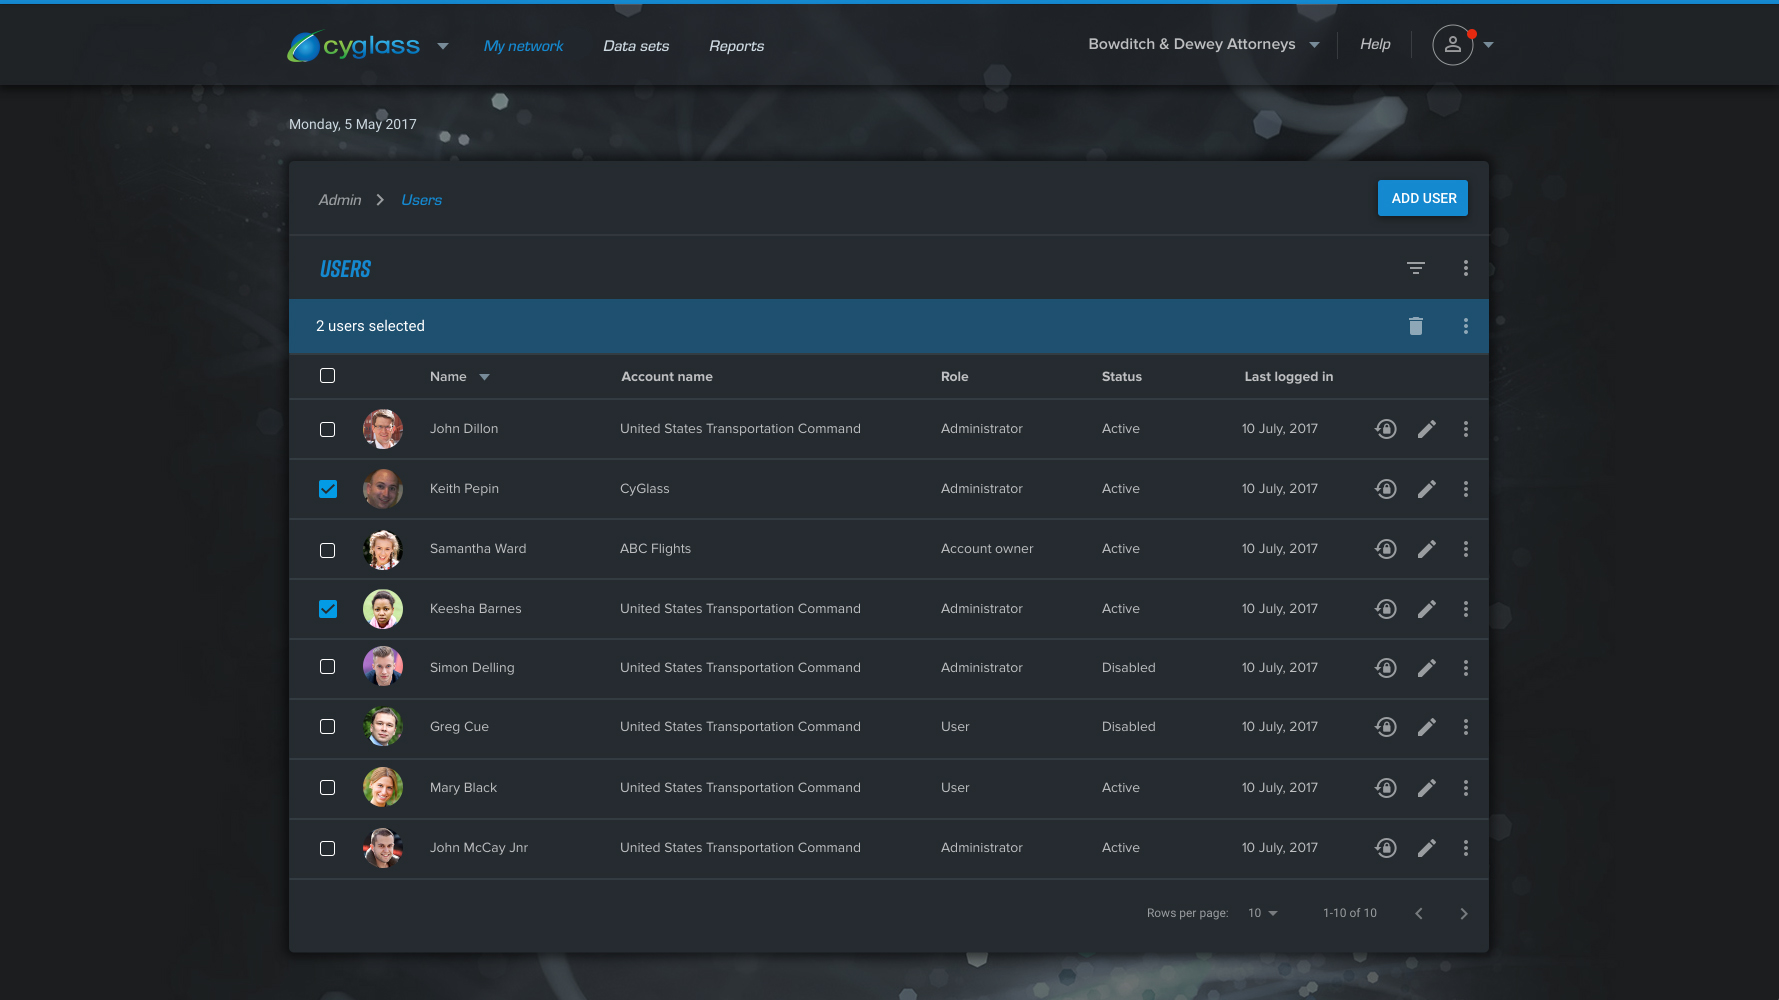Click the ADD USER button
This screenshot has height=1000, width=1779.
[1422, 198]
